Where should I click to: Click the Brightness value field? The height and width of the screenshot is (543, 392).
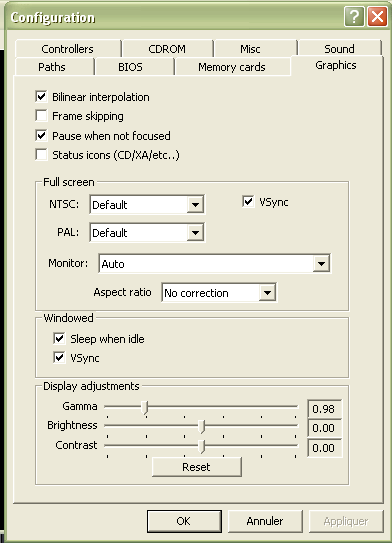click(324, 428)
